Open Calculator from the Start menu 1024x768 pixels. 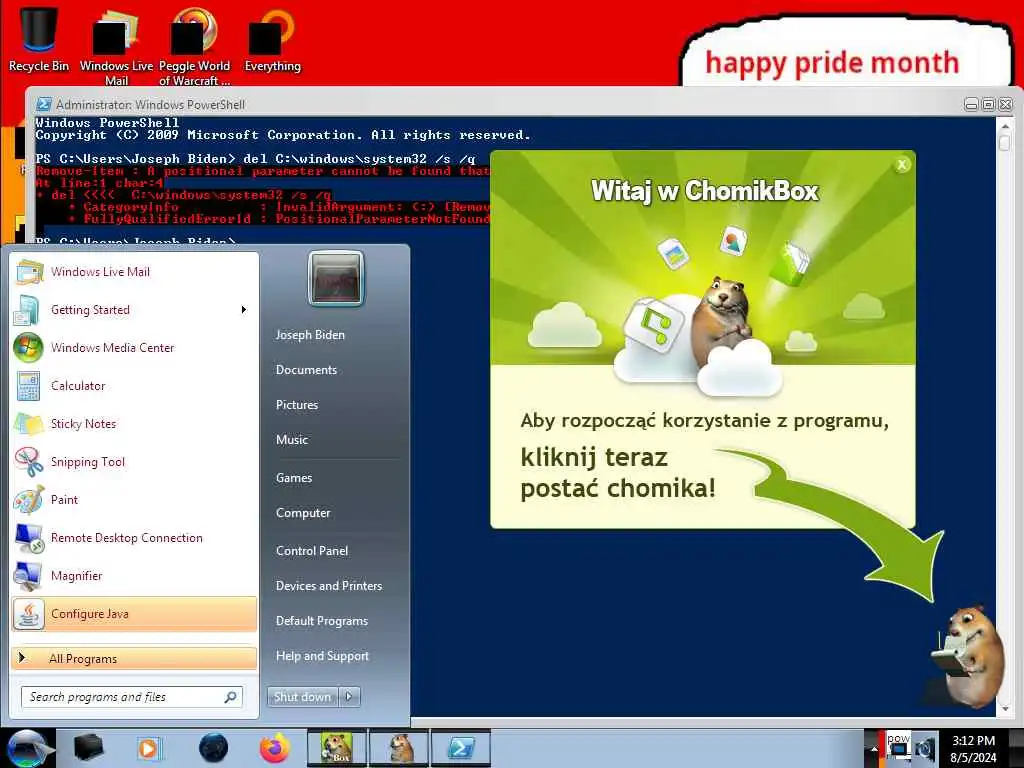(134, 385)
